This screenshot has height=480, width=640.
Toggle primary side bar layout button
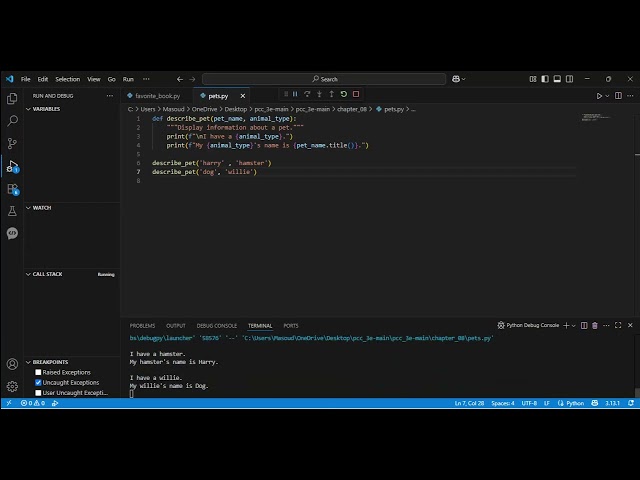click(545, 79)
